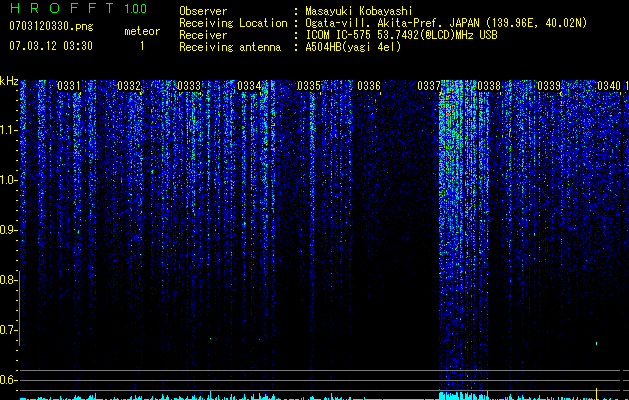Click the antenna A504HB(yagi 4el) text
The width and height of the screenshot is (629, 400).
(x=353, y=47)
